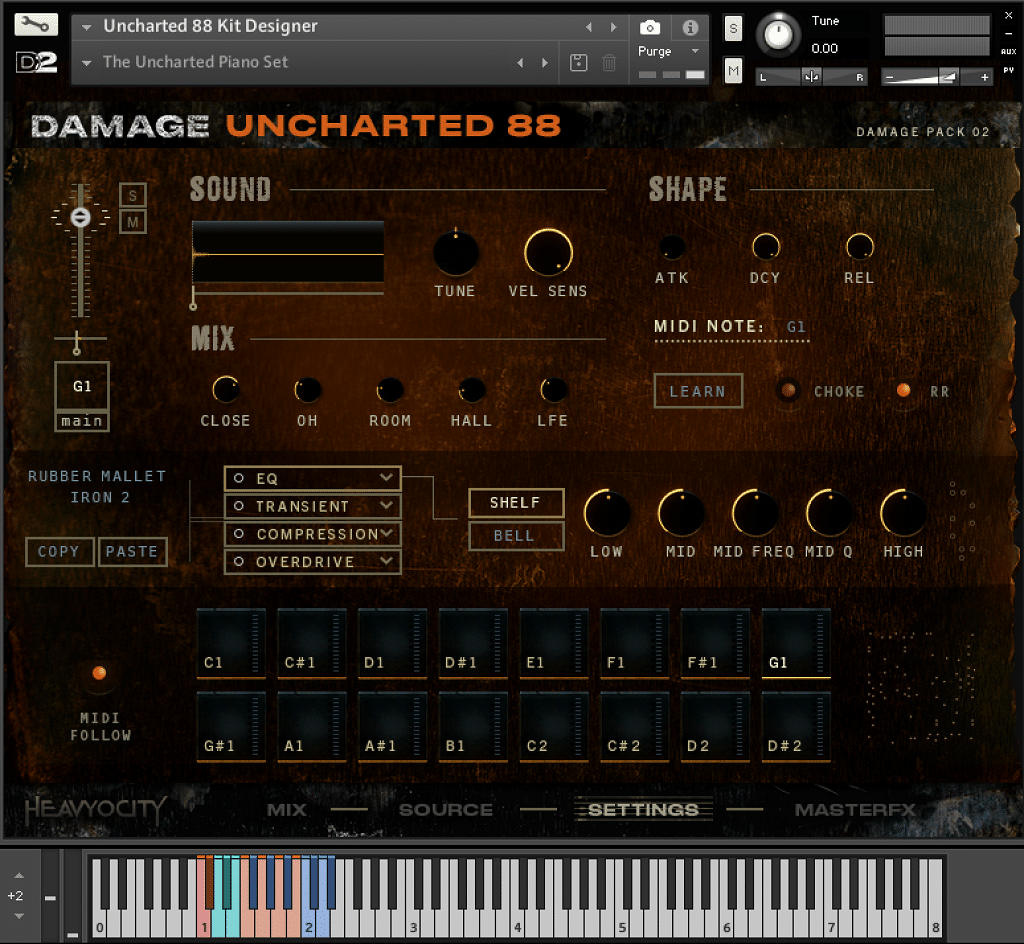Save preset with the floppy disk icon

coord(579,63)
